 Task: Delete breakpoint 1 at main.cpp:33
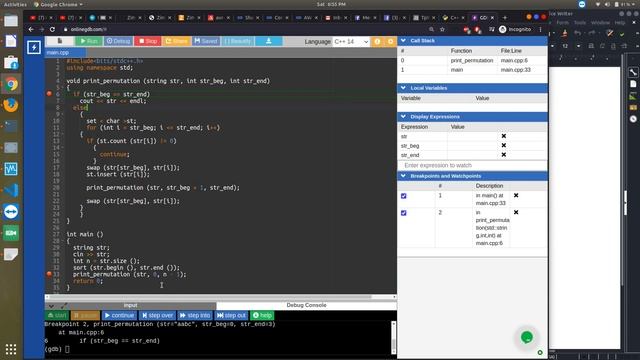(x=516, y=196)
